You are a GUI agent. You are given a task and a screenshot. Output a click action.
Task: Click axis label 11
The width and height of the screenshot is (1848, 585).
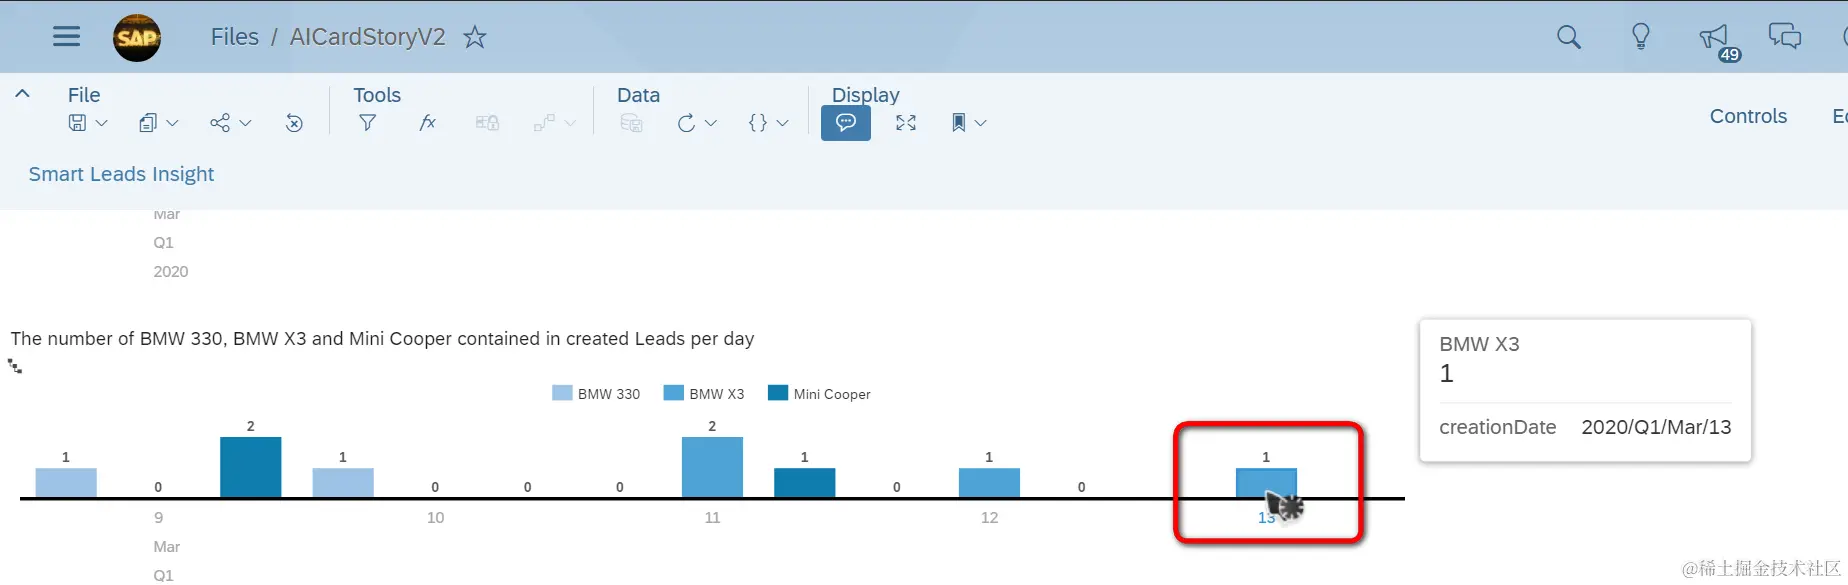click(x=712, y=518)
